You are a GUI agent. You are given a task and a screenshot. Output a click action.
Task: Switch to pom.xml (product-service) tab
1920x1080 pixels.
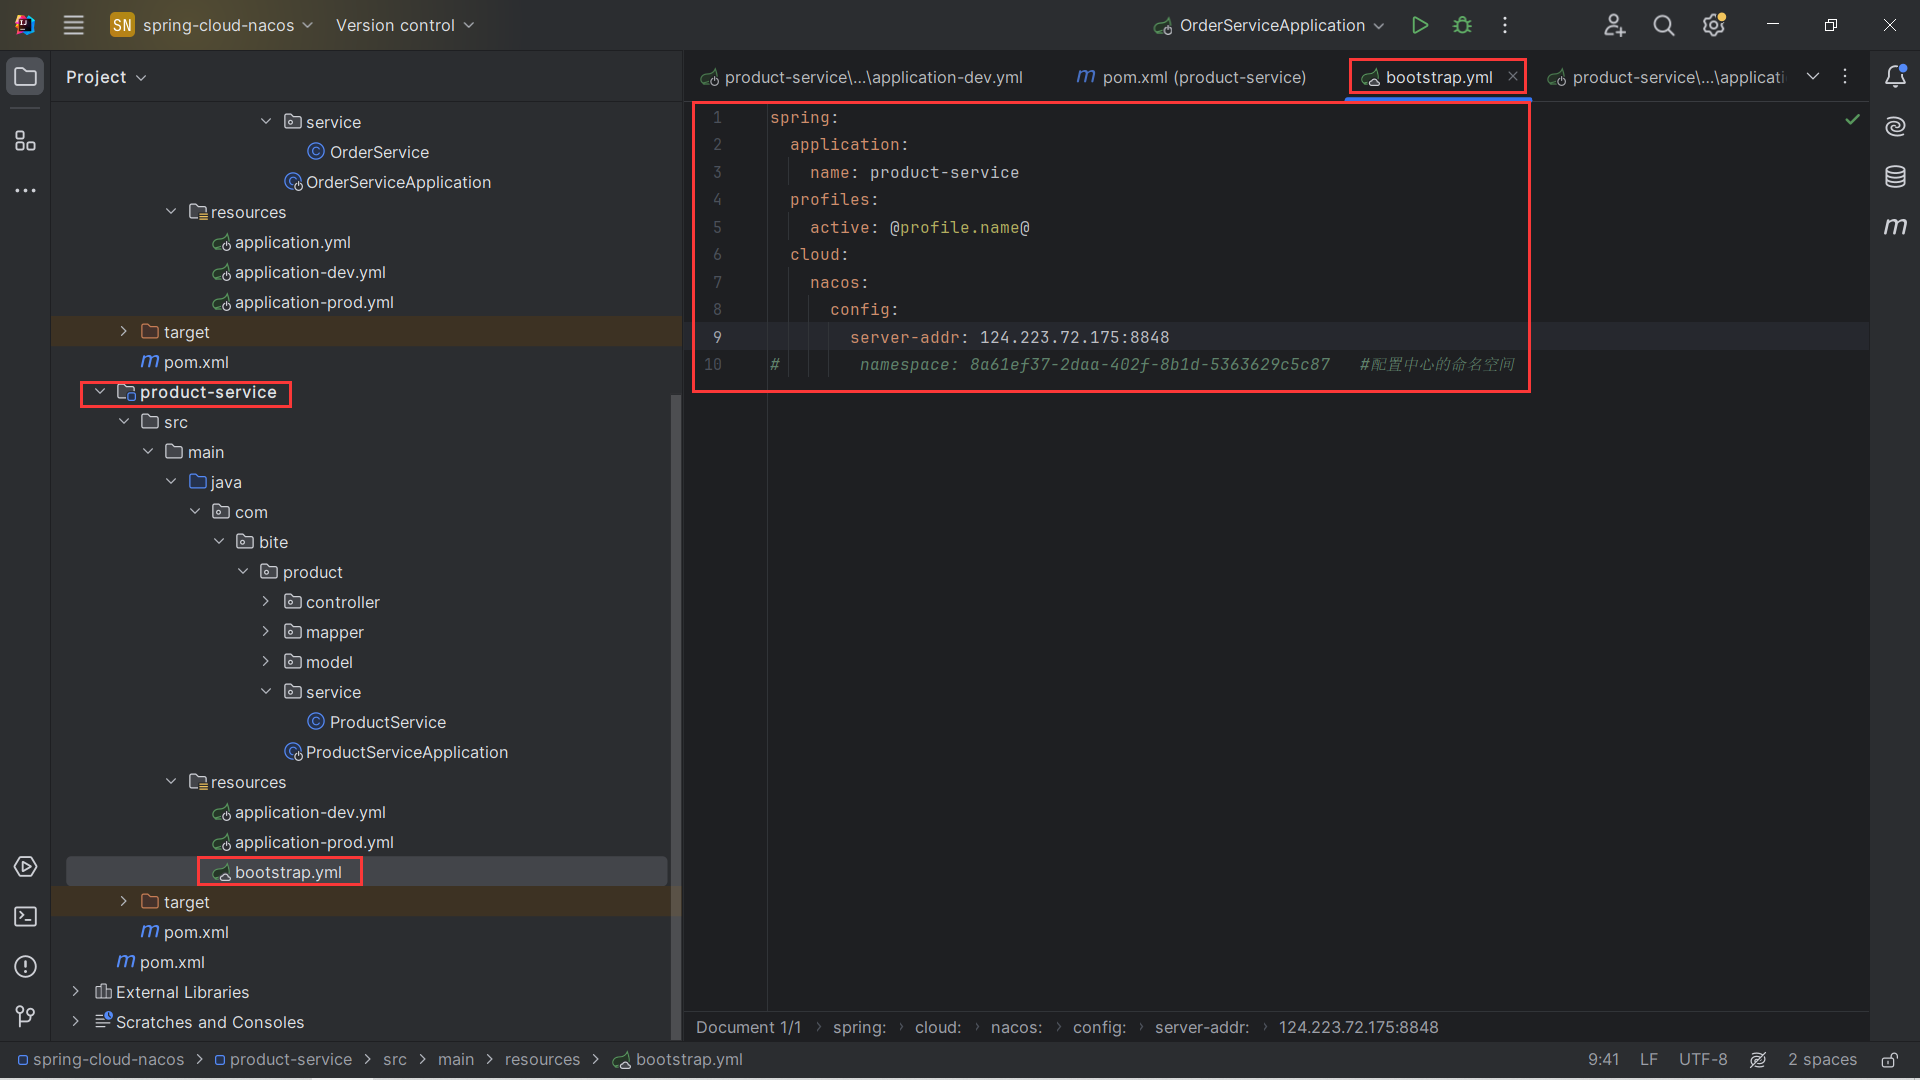1191,77
